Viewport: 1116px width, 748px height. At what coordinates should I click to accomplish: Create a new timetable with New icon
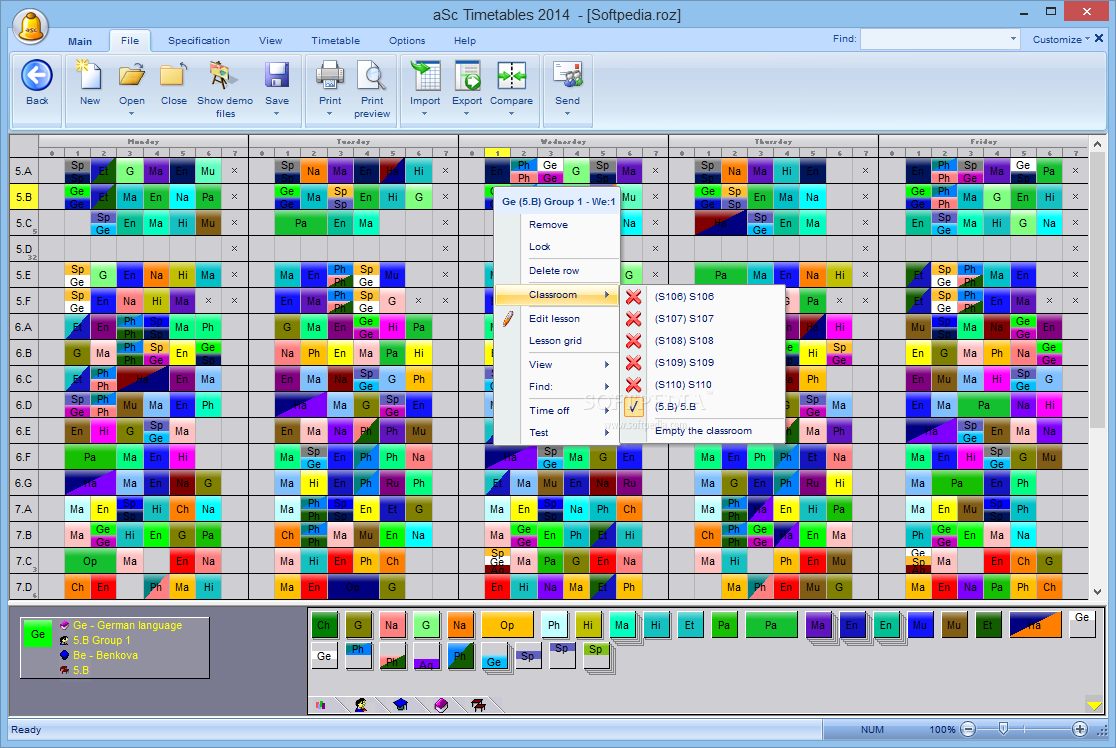pos(90,75)
